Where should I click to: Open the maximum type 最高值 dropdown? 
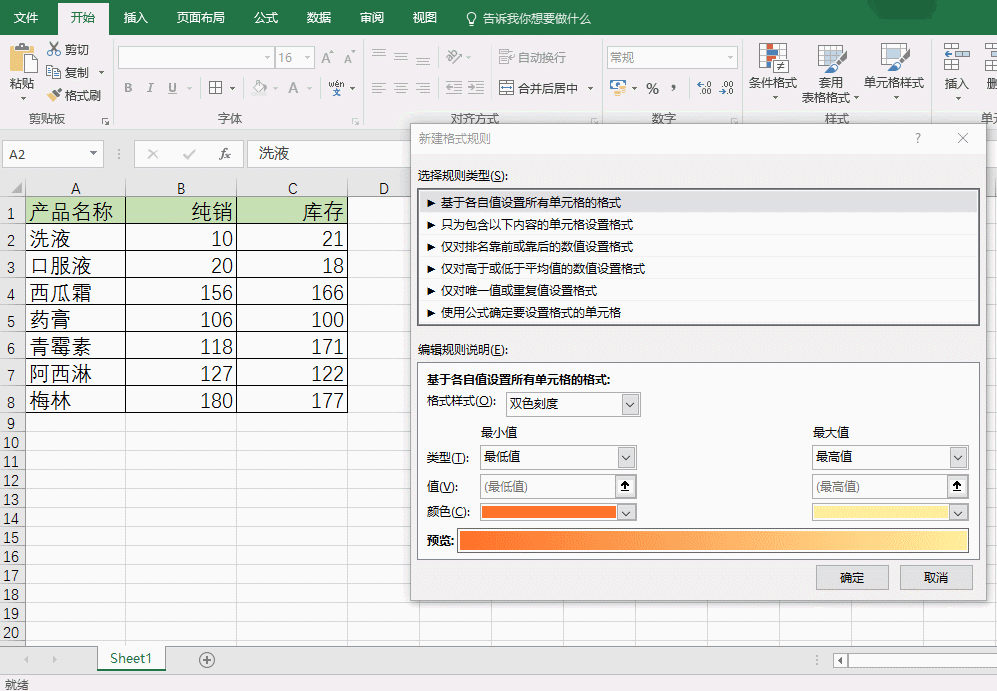click(x=958, y=457)
